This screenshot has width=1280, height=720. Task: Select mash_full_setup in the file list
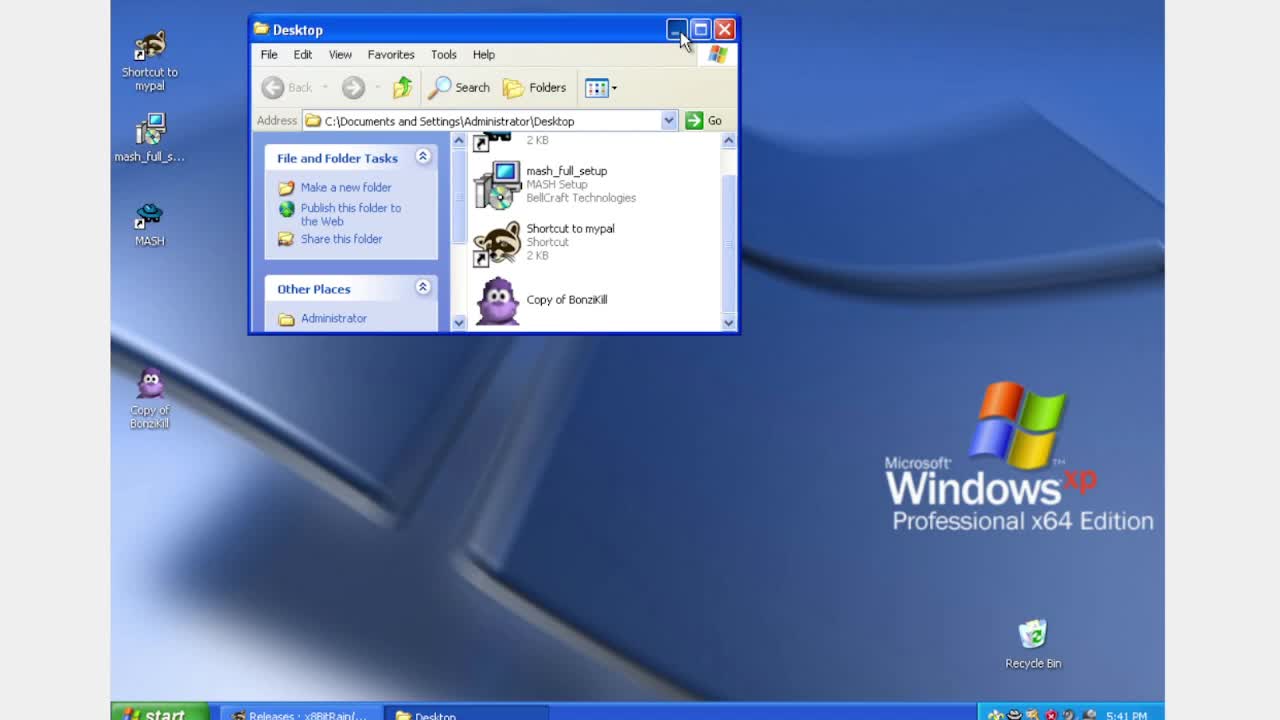coord(567,171)
